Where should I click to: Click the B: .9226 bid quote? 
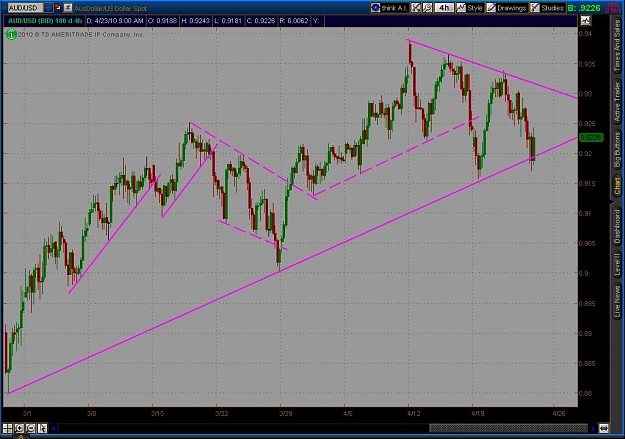(584, 8)
